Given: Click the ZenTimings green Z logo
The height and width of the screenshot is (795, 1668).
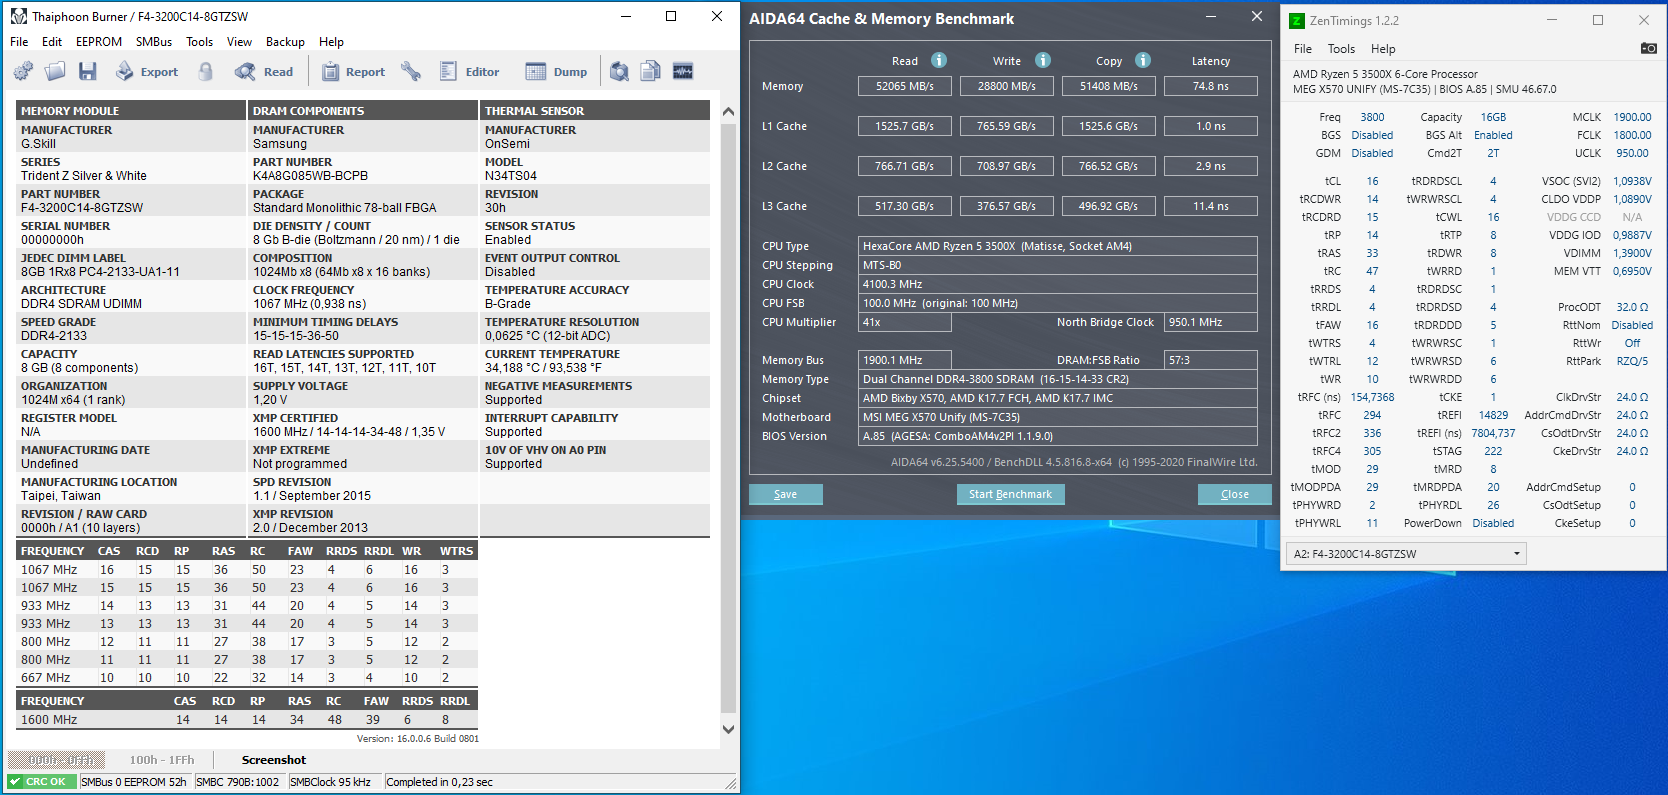Looking at the screenshot, I should (x=1297, y=20).
